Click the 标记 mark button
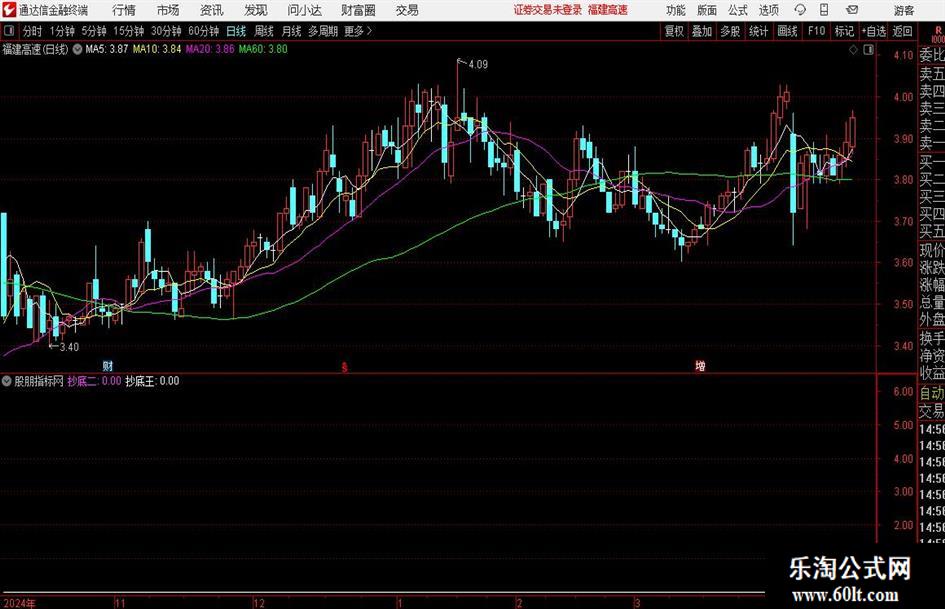Screen dimensions: 945x609 [x=844, y=31]
